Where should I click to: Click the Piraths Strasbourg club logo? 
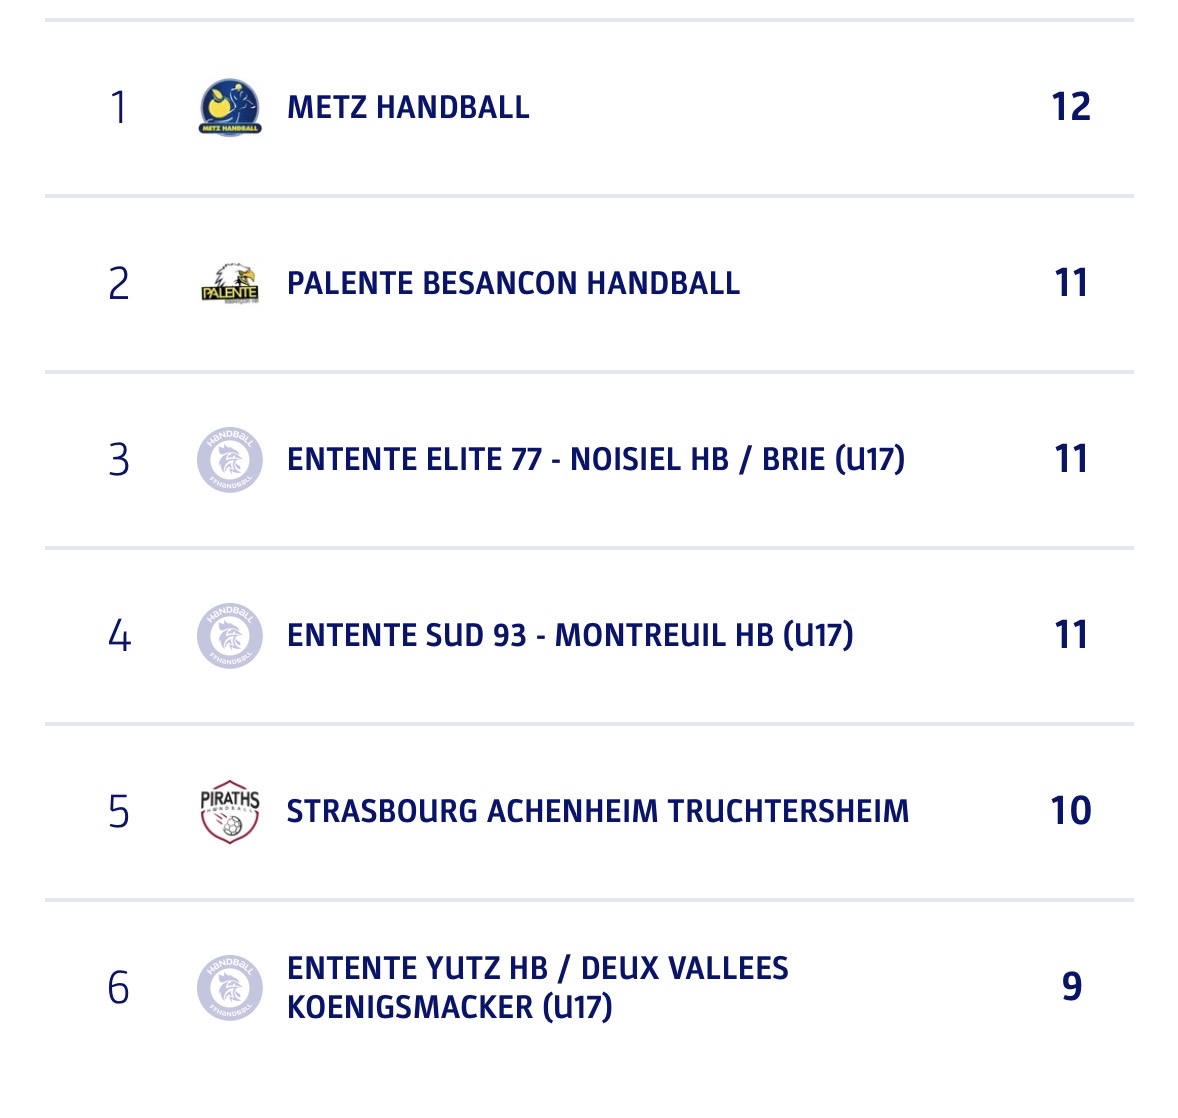coord(229,811)
